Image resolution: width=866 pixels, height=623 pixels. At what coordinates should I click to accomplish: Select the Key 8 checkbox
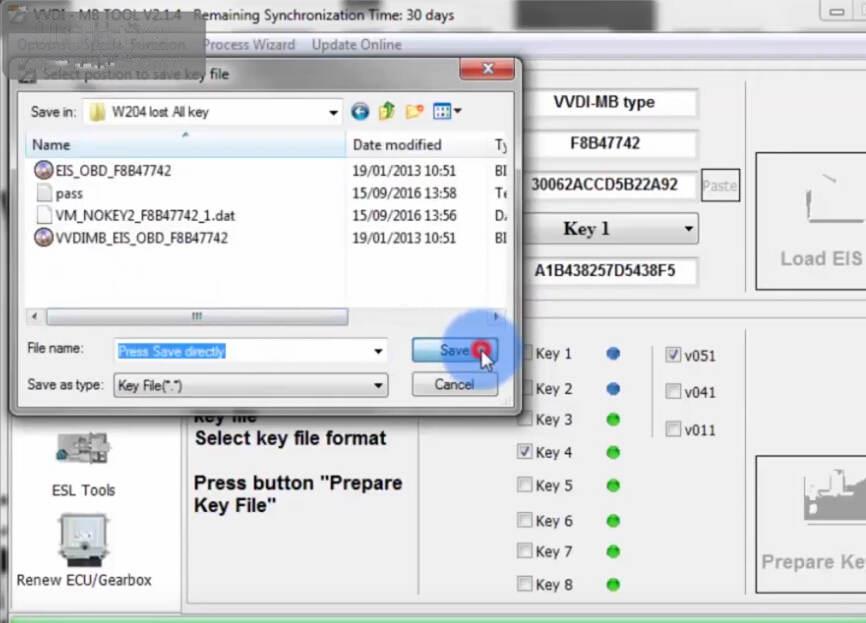(525, 584)
